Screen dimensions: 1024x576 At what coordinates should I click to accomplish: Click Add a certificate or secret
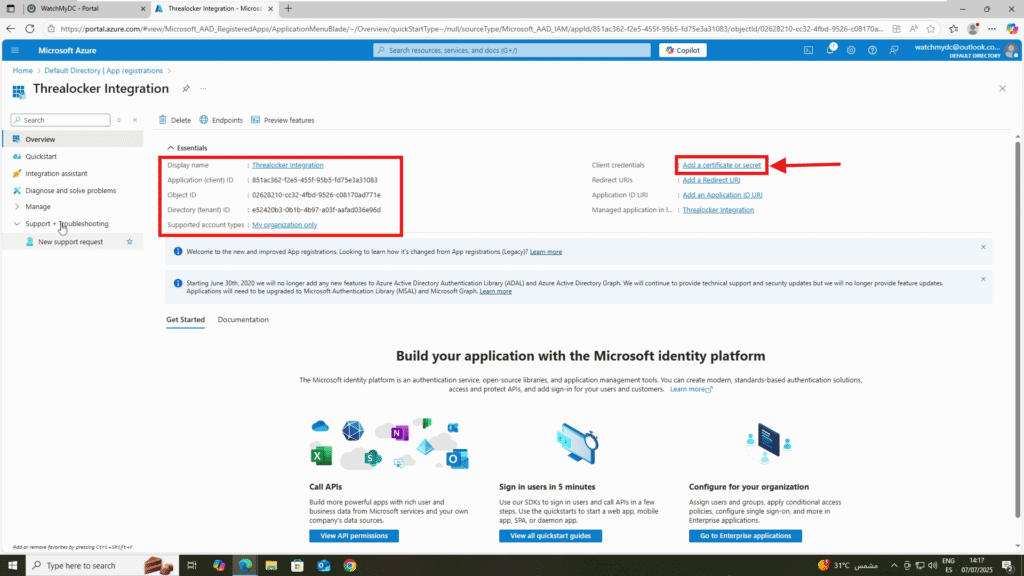(722, 165)
